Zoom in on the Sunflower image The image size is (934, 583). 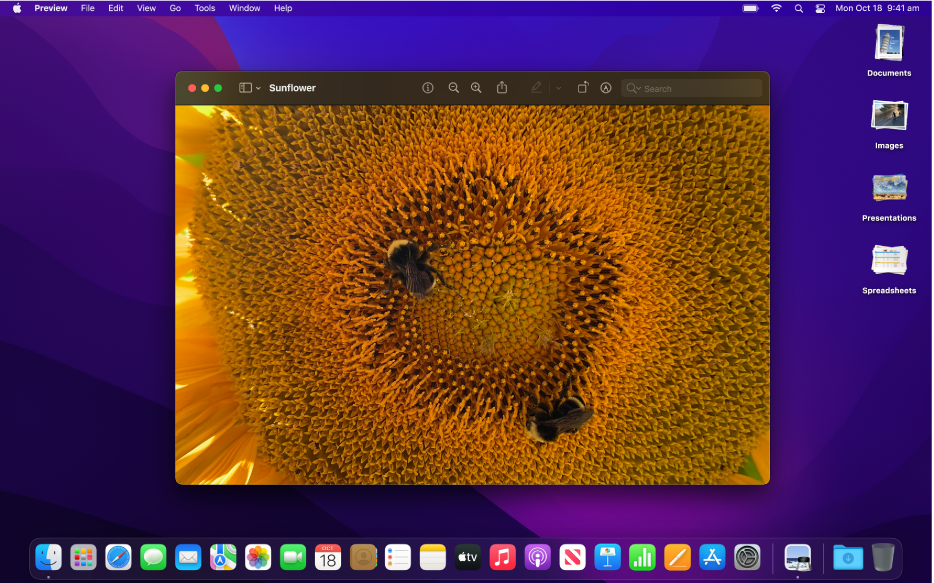click(476, 87)
